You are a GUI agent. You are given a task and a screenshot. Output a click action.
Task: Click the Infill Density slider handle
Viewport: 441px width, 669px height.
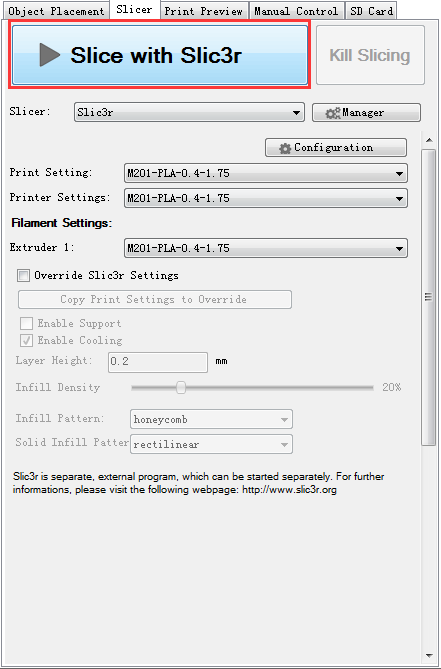[x=181, y=387]
